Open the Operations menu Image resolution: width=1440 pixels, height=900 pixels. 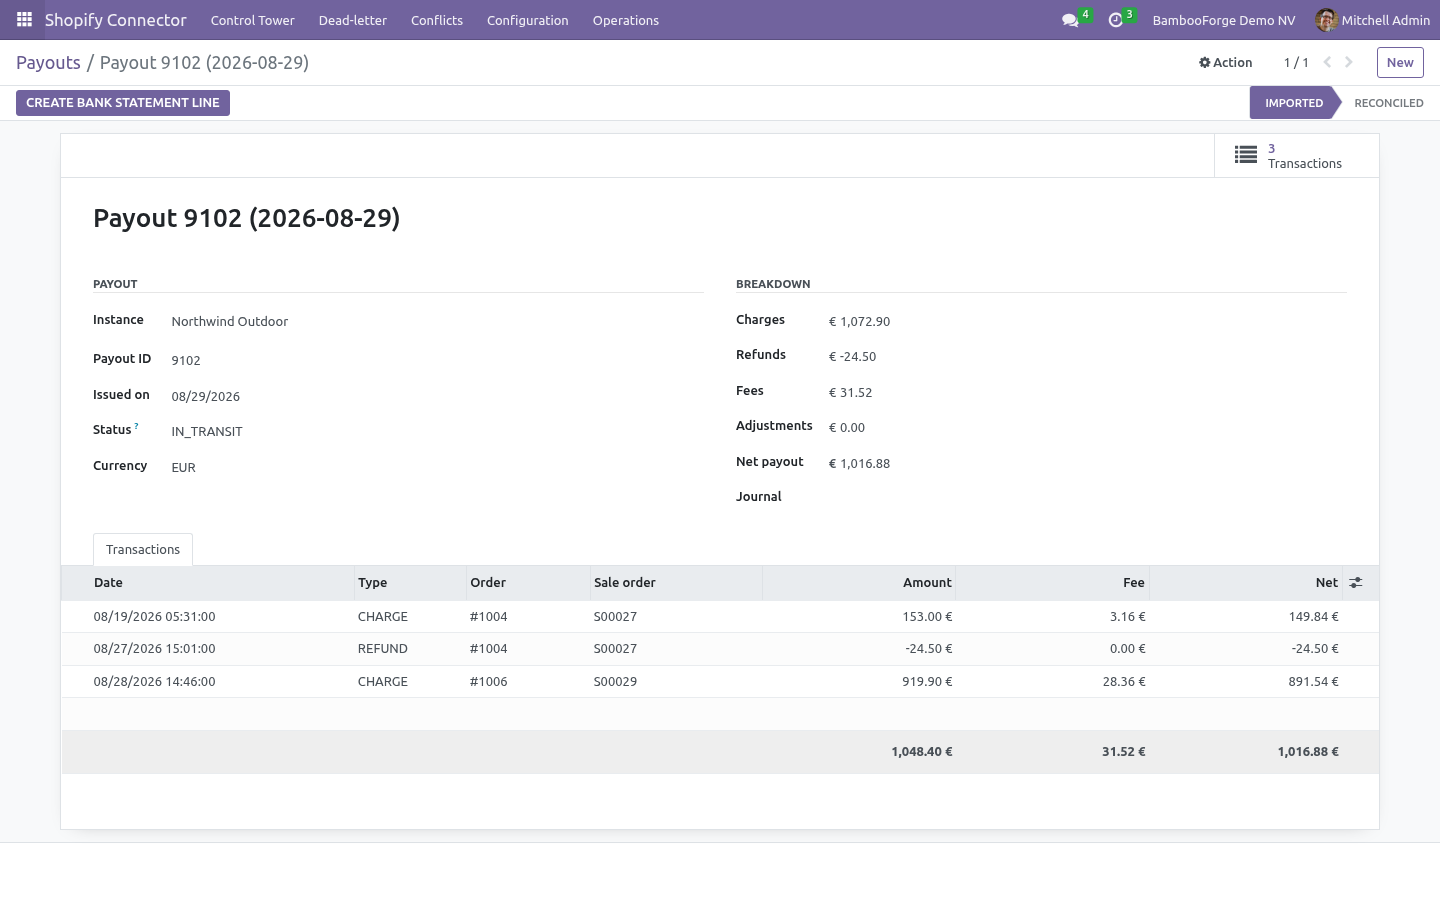click(626, 20)
